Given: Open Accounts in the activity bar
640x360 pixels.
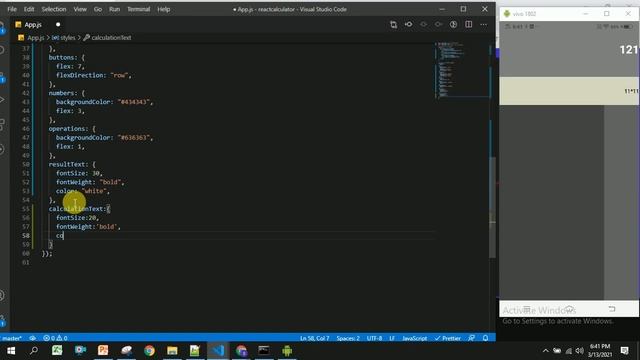Looking at the screenshot, I should [2, 295].
